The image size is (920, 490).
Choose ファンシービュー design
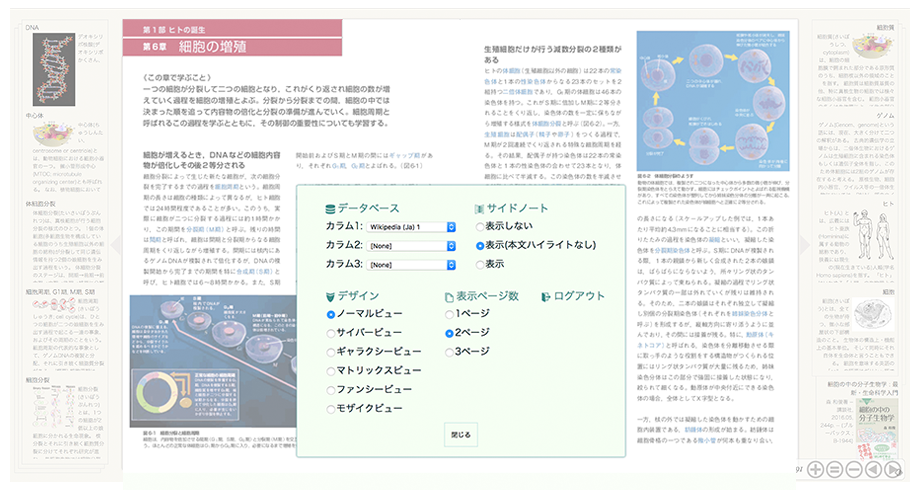[x=331, y=390]
